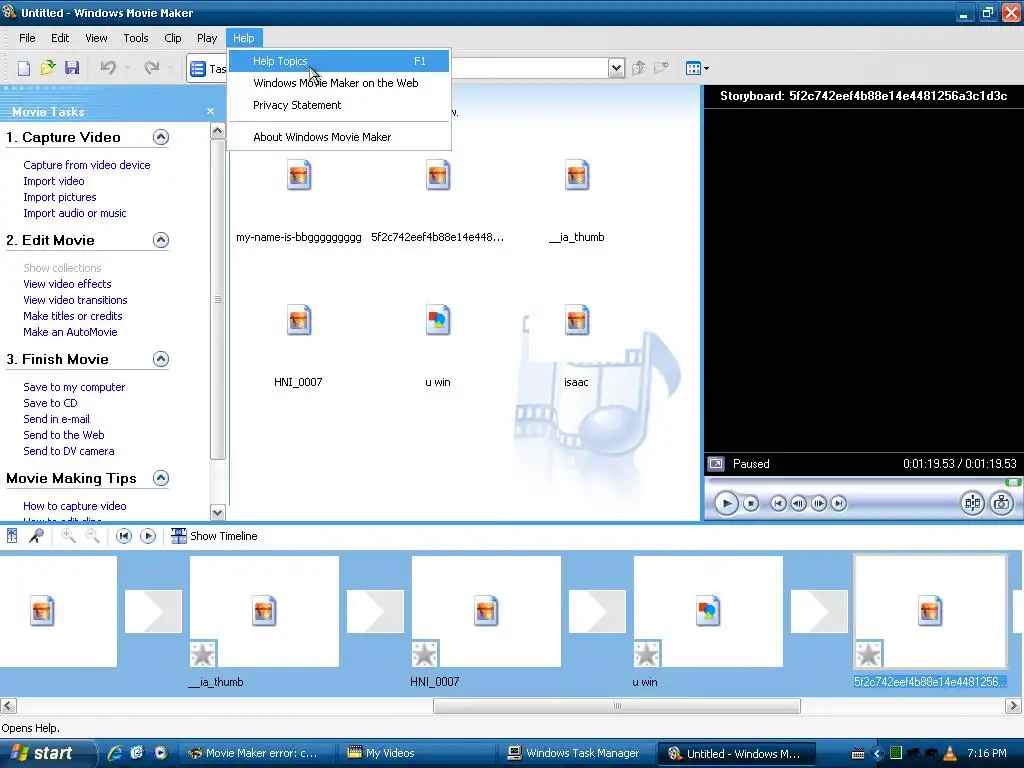
Task: Click the Narrate Timeline microphone icon
Action: [x=37, y=536]
